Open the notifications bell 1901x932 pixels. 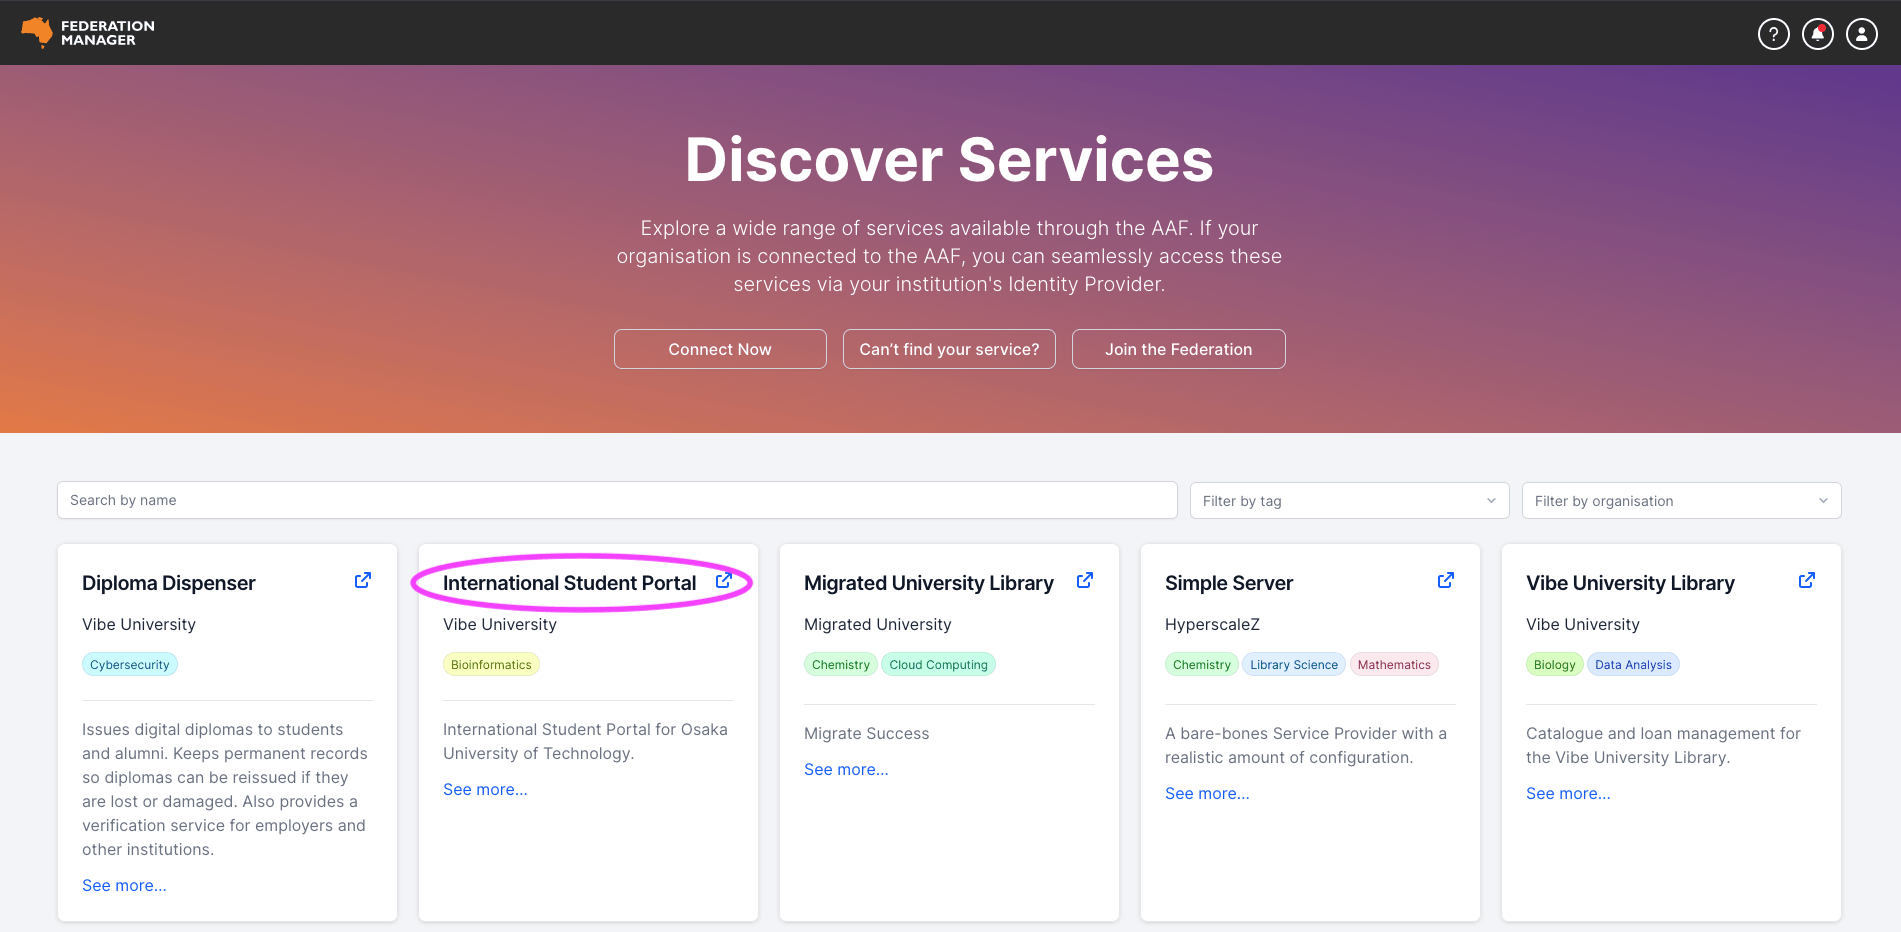(1817, 33)
